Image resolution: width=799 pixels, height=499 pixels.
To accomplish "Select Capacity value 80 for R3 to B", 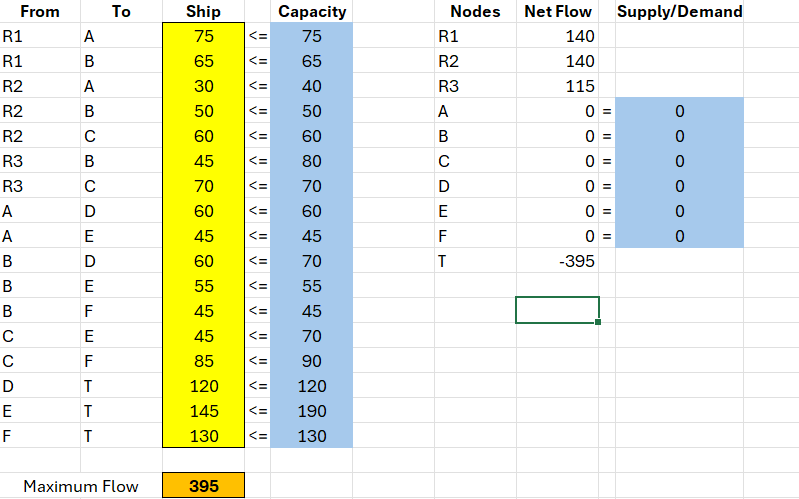I will 311,161.
